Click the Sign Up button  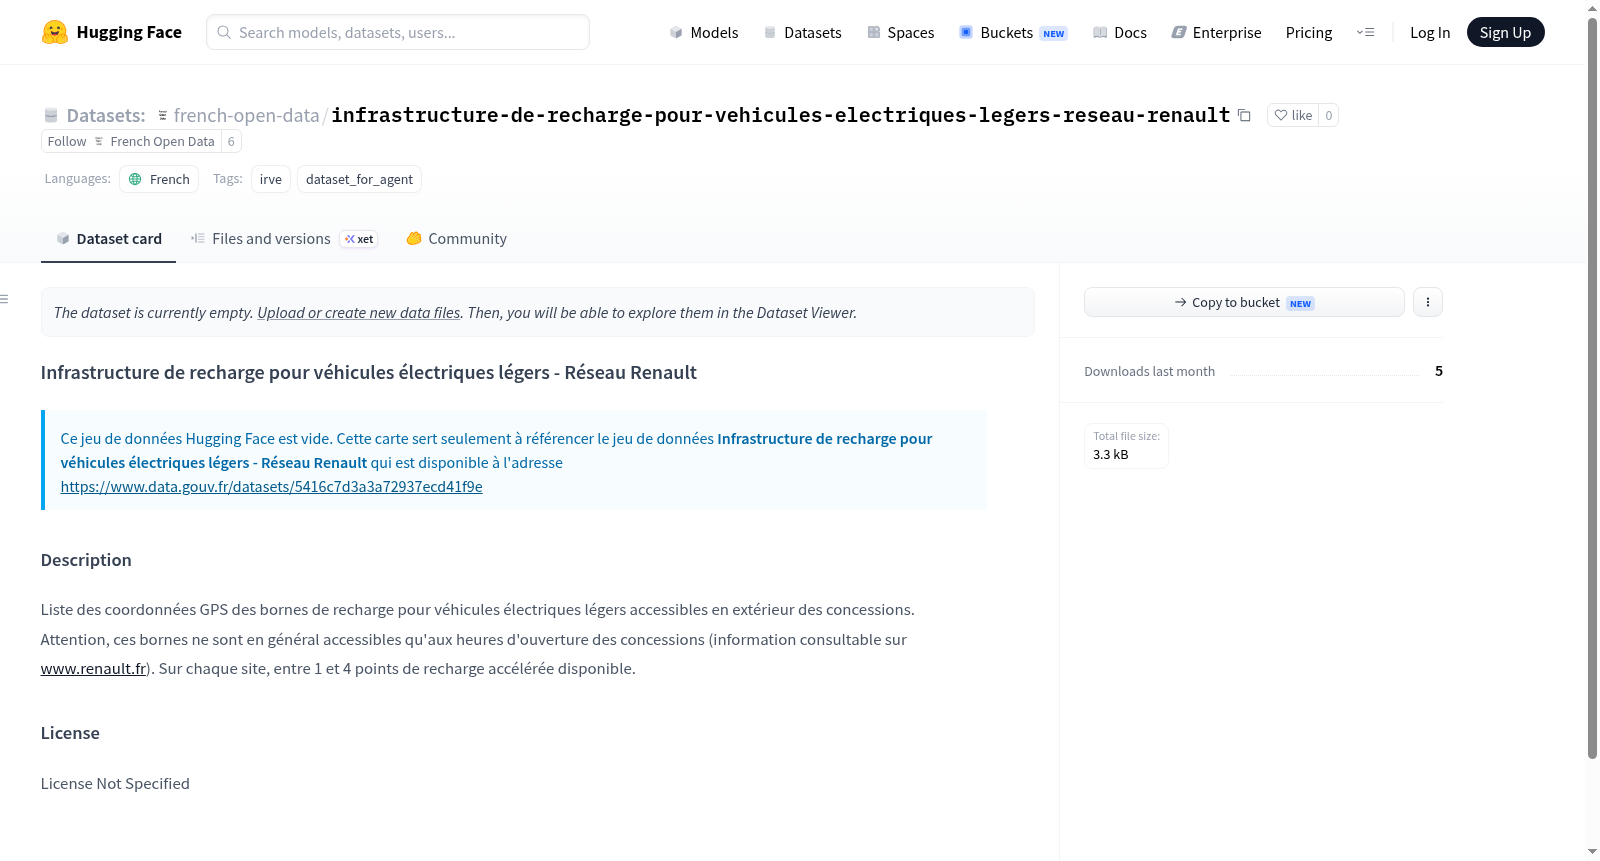(1505, 32)
